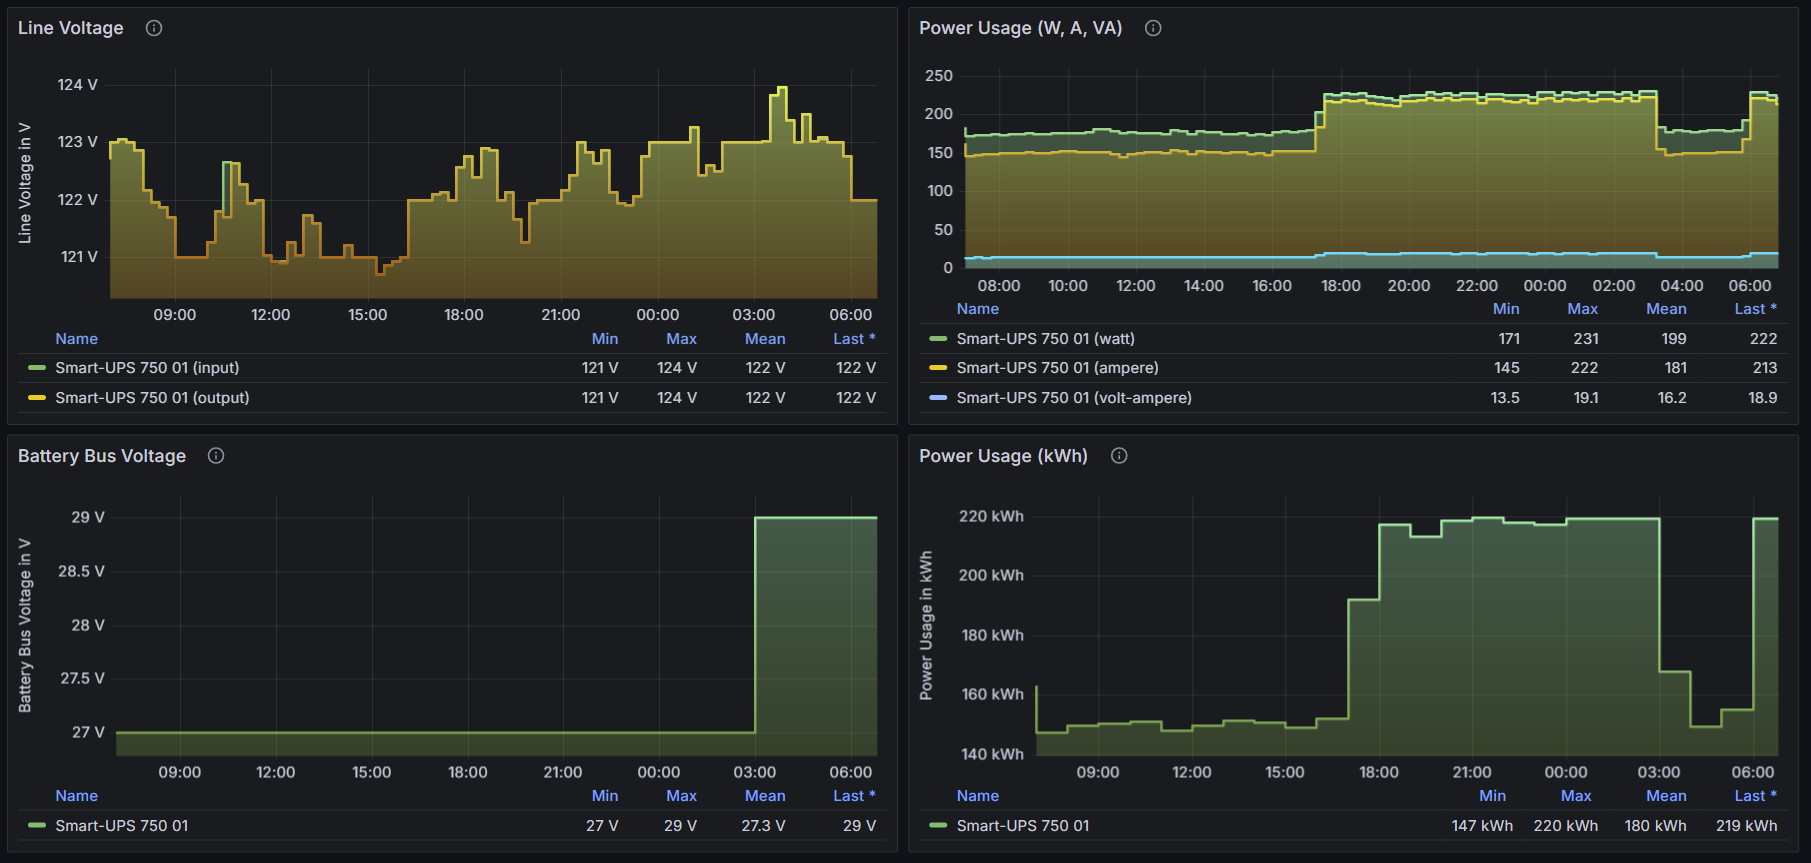The width and height of the screenshot is (1811, 863).
Task: Open the yellow color swatch of the output series
Action: [37, 398]
